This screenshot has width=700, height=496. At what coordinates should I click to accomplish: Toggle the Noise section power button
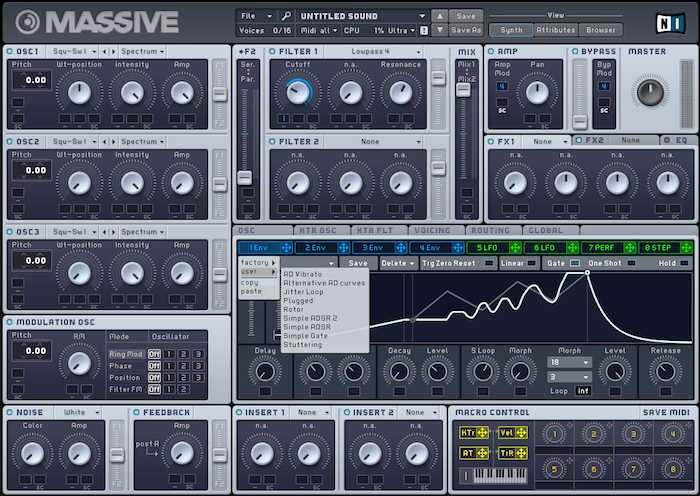(9, 413)
